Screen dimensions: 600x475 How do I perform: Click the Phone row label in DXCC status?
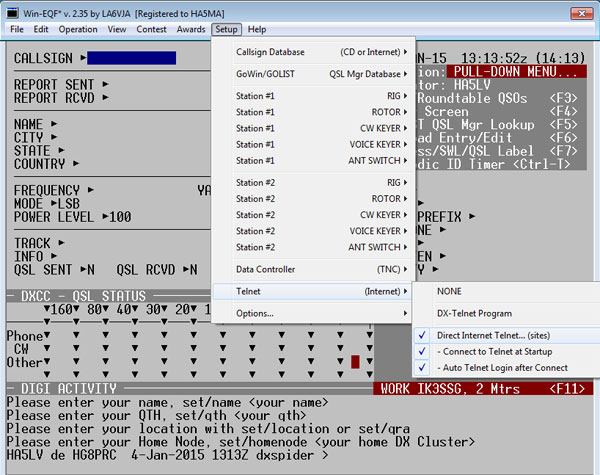tap(25, 336)
